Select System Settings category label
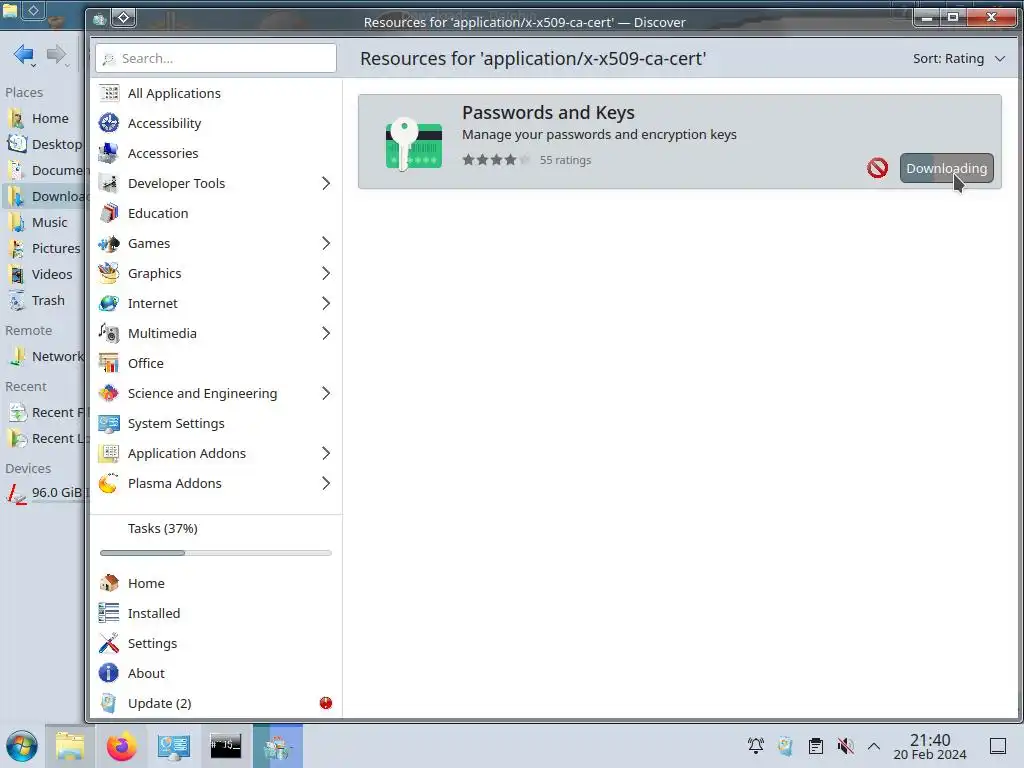 (x=176, y=424)
